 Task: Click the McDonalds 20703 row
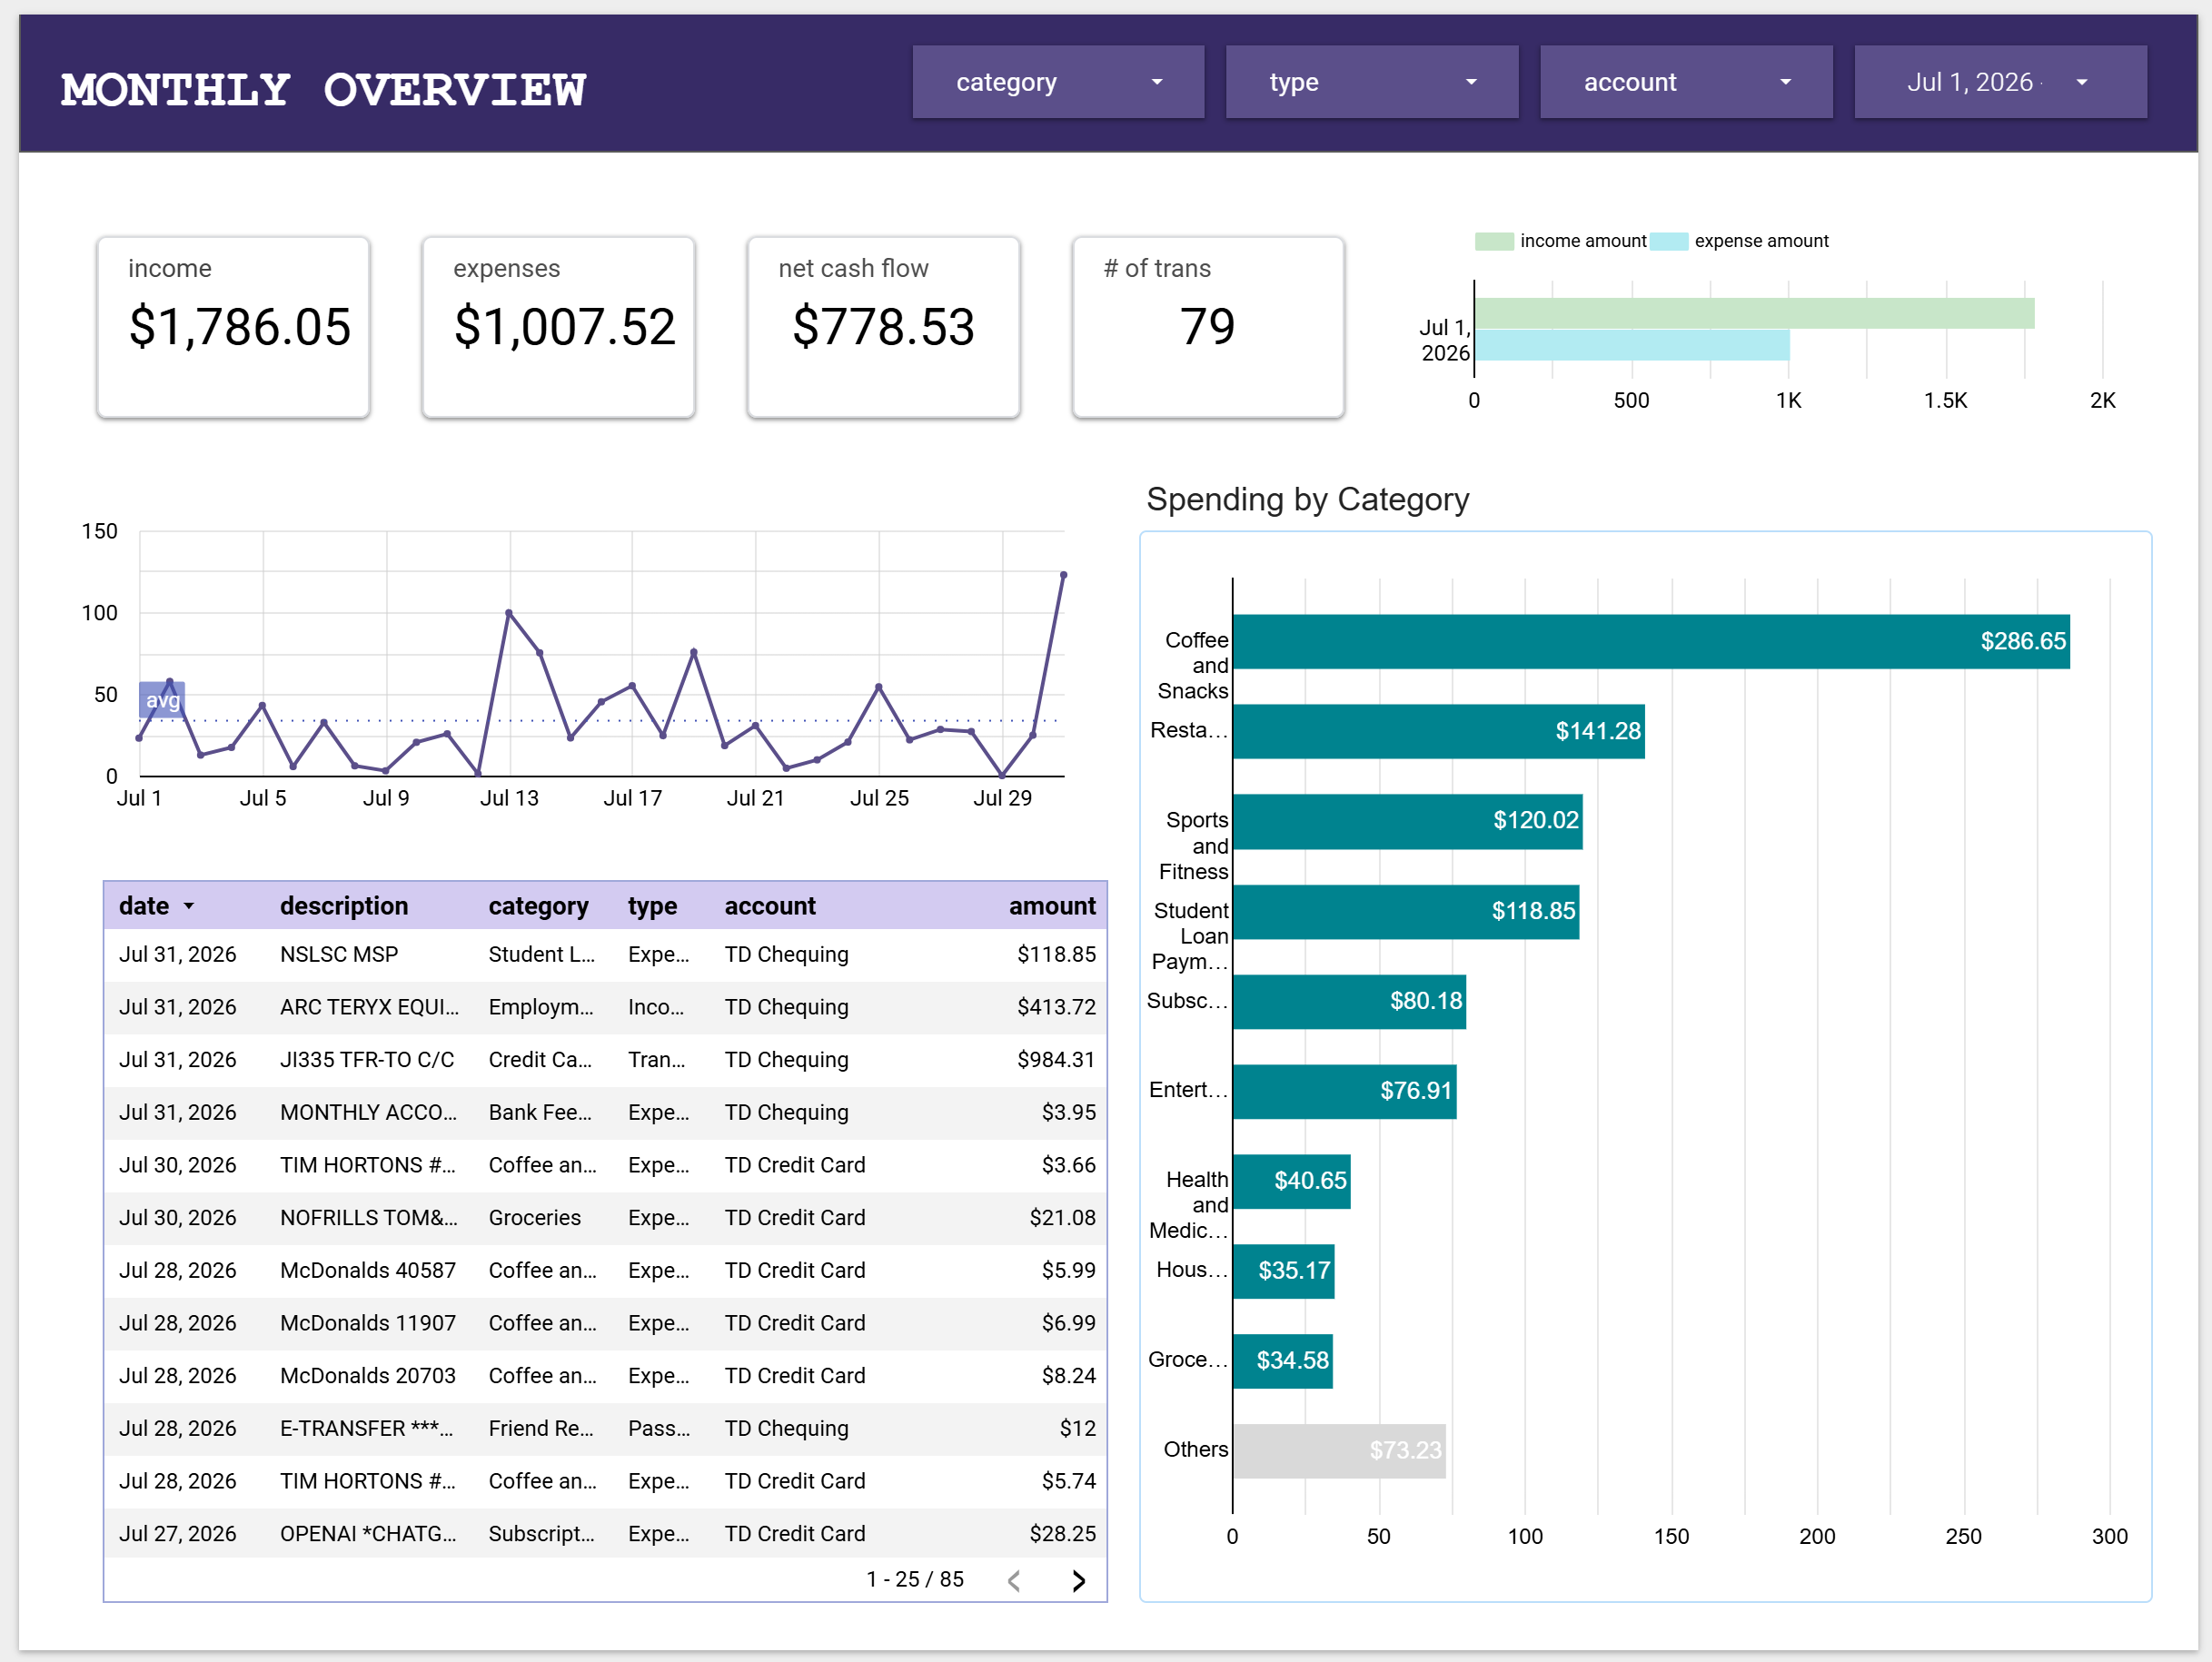[606, 1376]
